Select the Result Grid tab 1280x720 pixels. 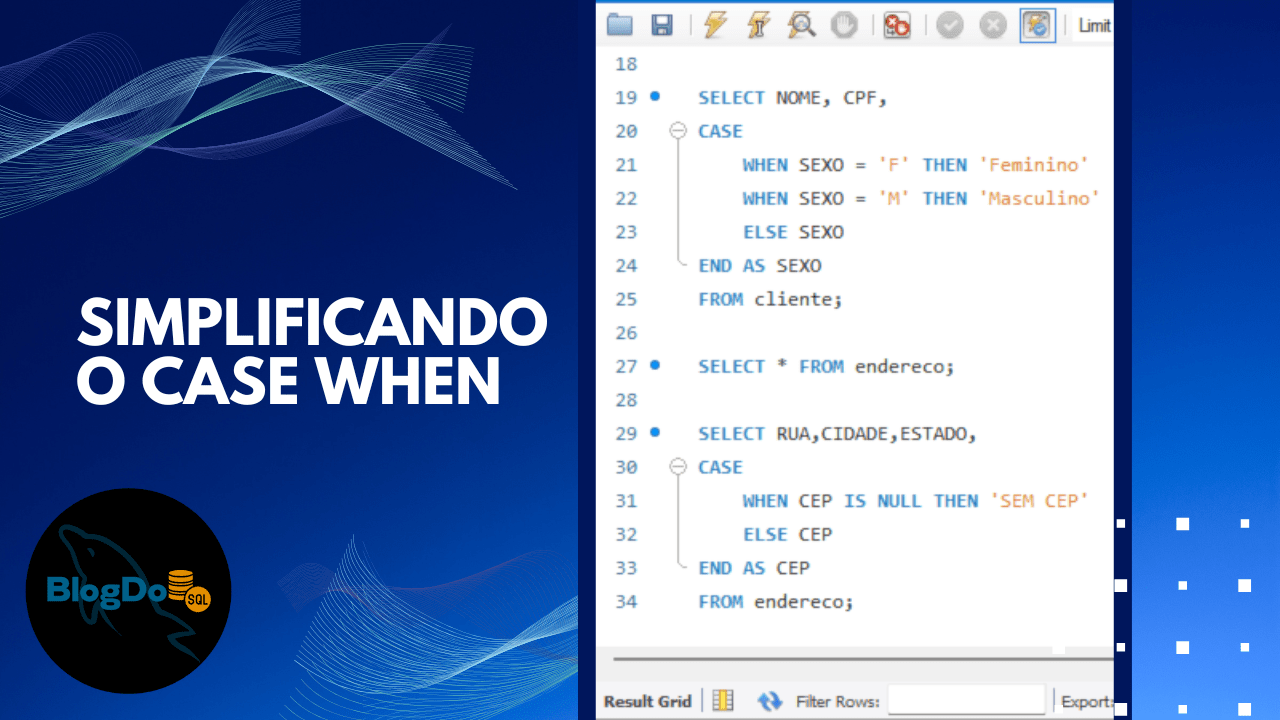(x=646, y=701)
